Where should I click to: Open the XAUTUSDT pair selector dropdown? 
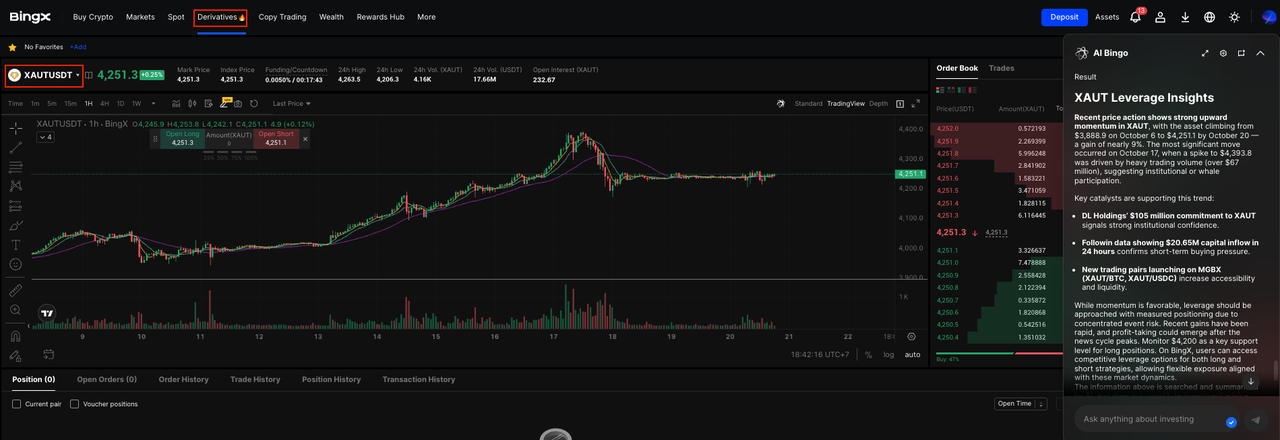click(x=44, y=75)
